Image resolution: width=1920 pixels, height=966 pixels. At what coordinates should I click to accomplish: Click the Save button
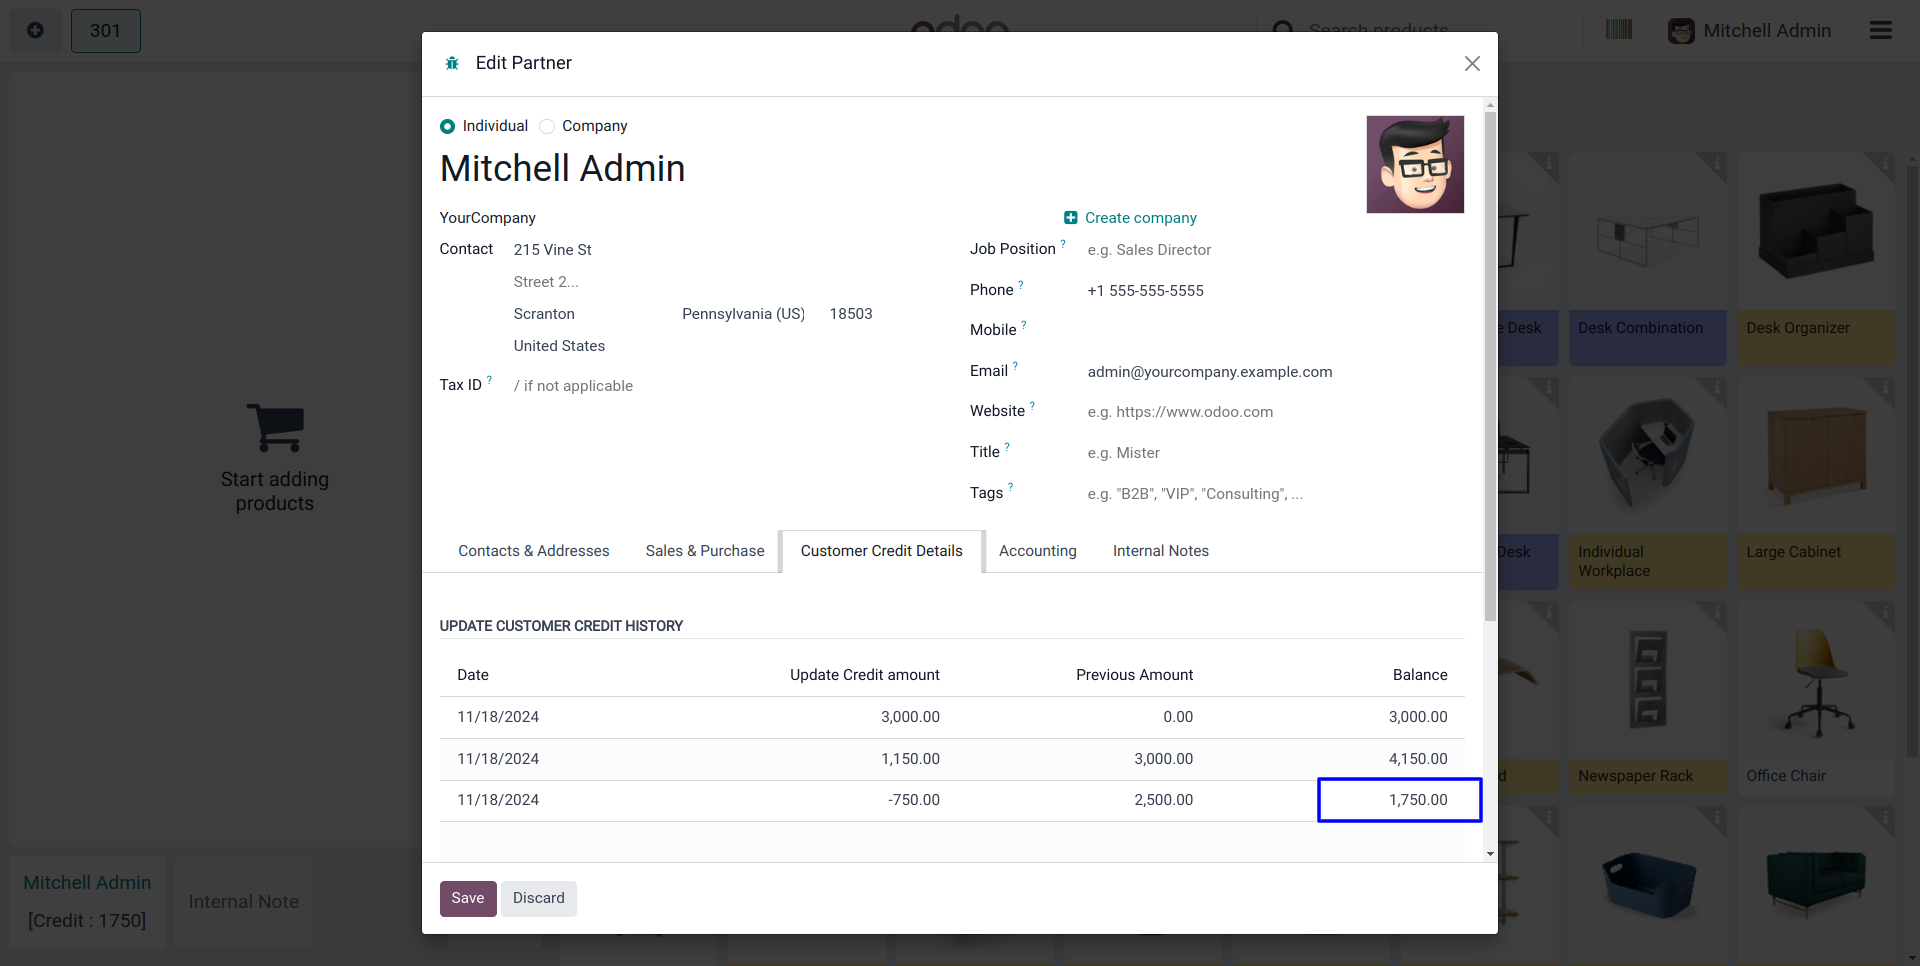coord(467,898)
